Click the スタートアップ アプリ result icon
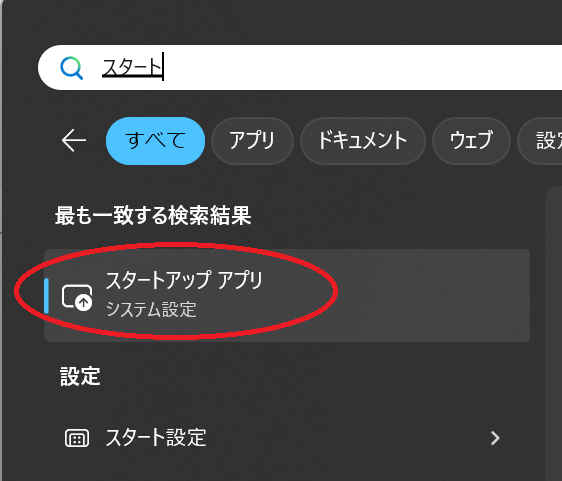This screenshot has height=481, width=562. 77,297
